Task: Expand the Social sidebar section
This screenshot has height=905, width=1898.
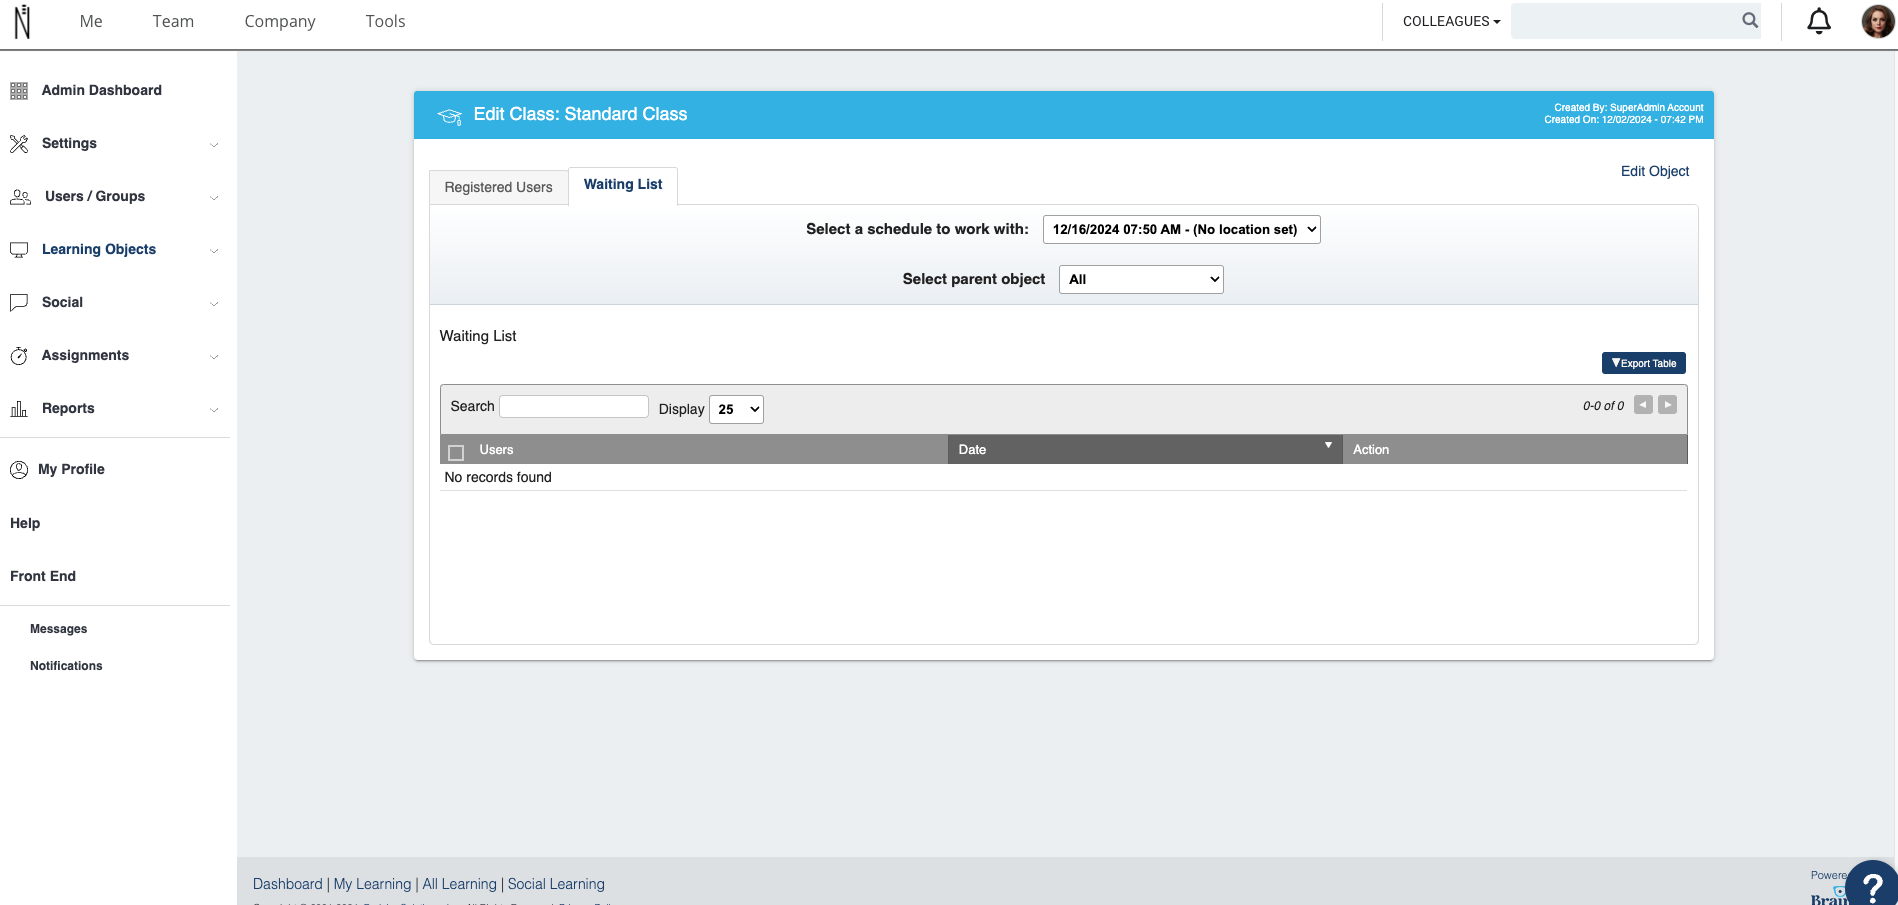Action: 214,304
